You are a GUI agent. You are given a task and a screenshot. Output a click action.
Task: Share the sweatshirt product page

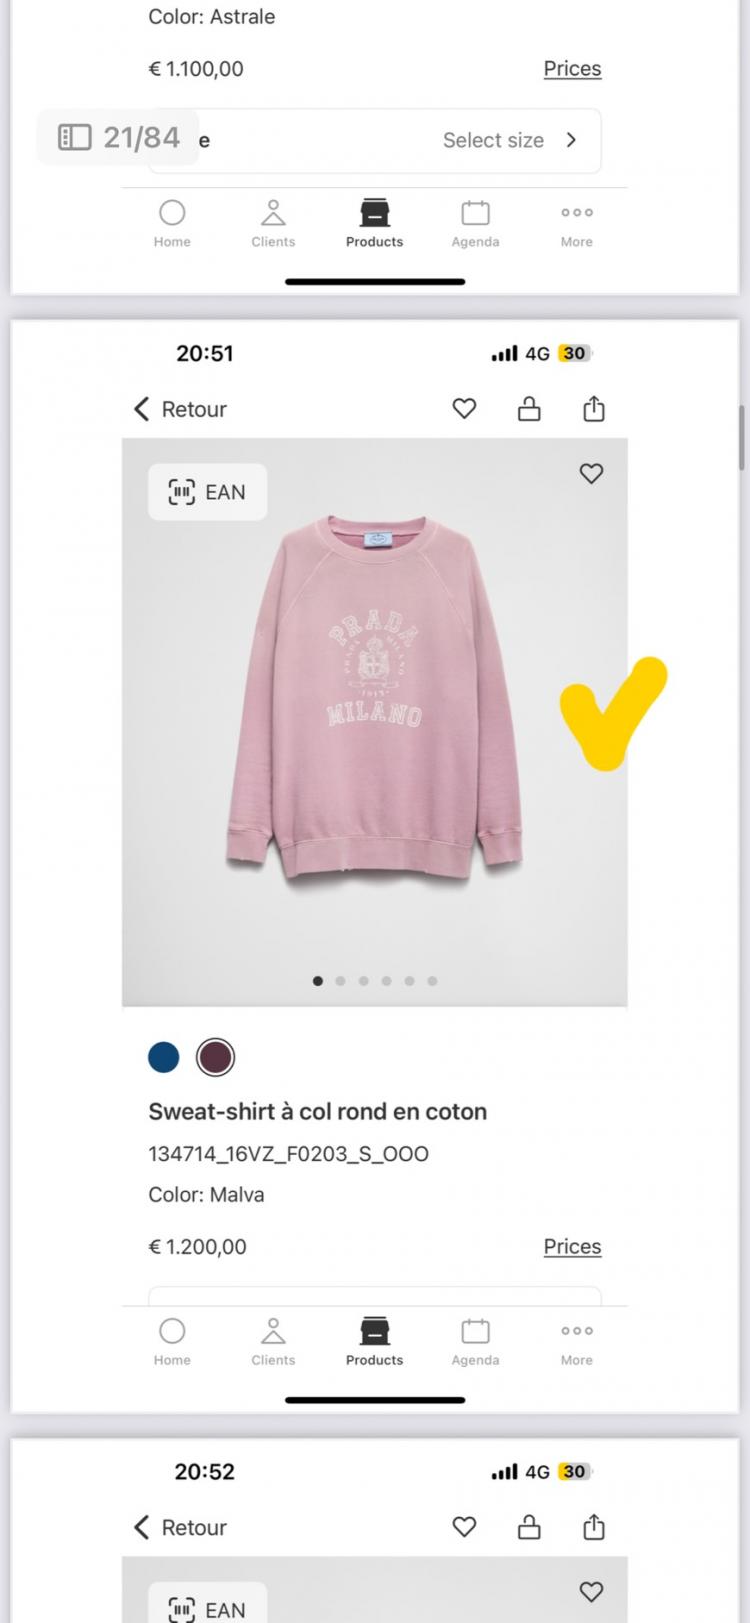(594, 409)
